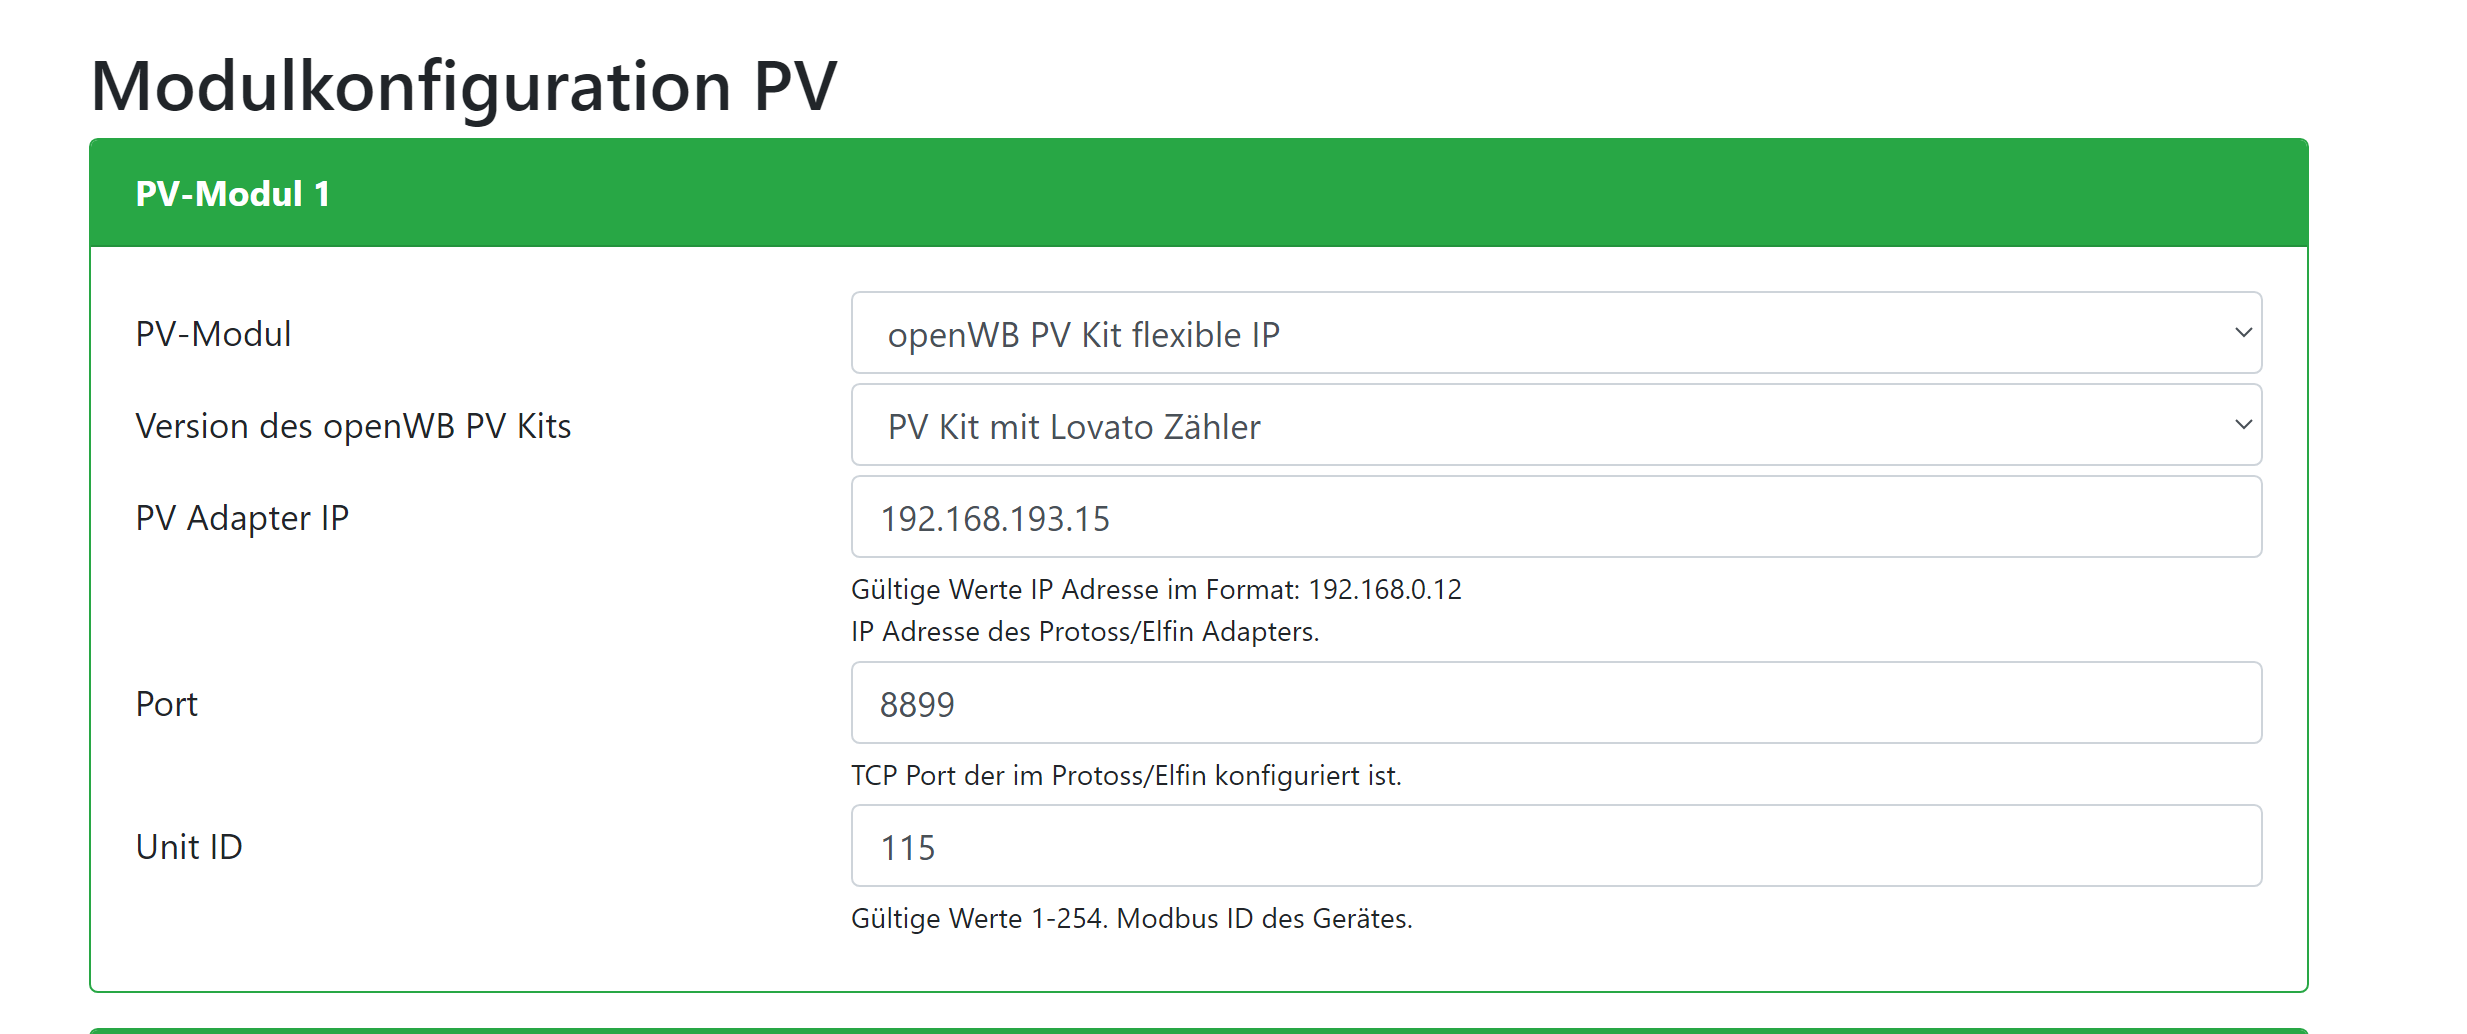The width and height of the screenshot is (2467, 1034).
Task: Click the PV Adapter IP label
Action: pos(242,518)
